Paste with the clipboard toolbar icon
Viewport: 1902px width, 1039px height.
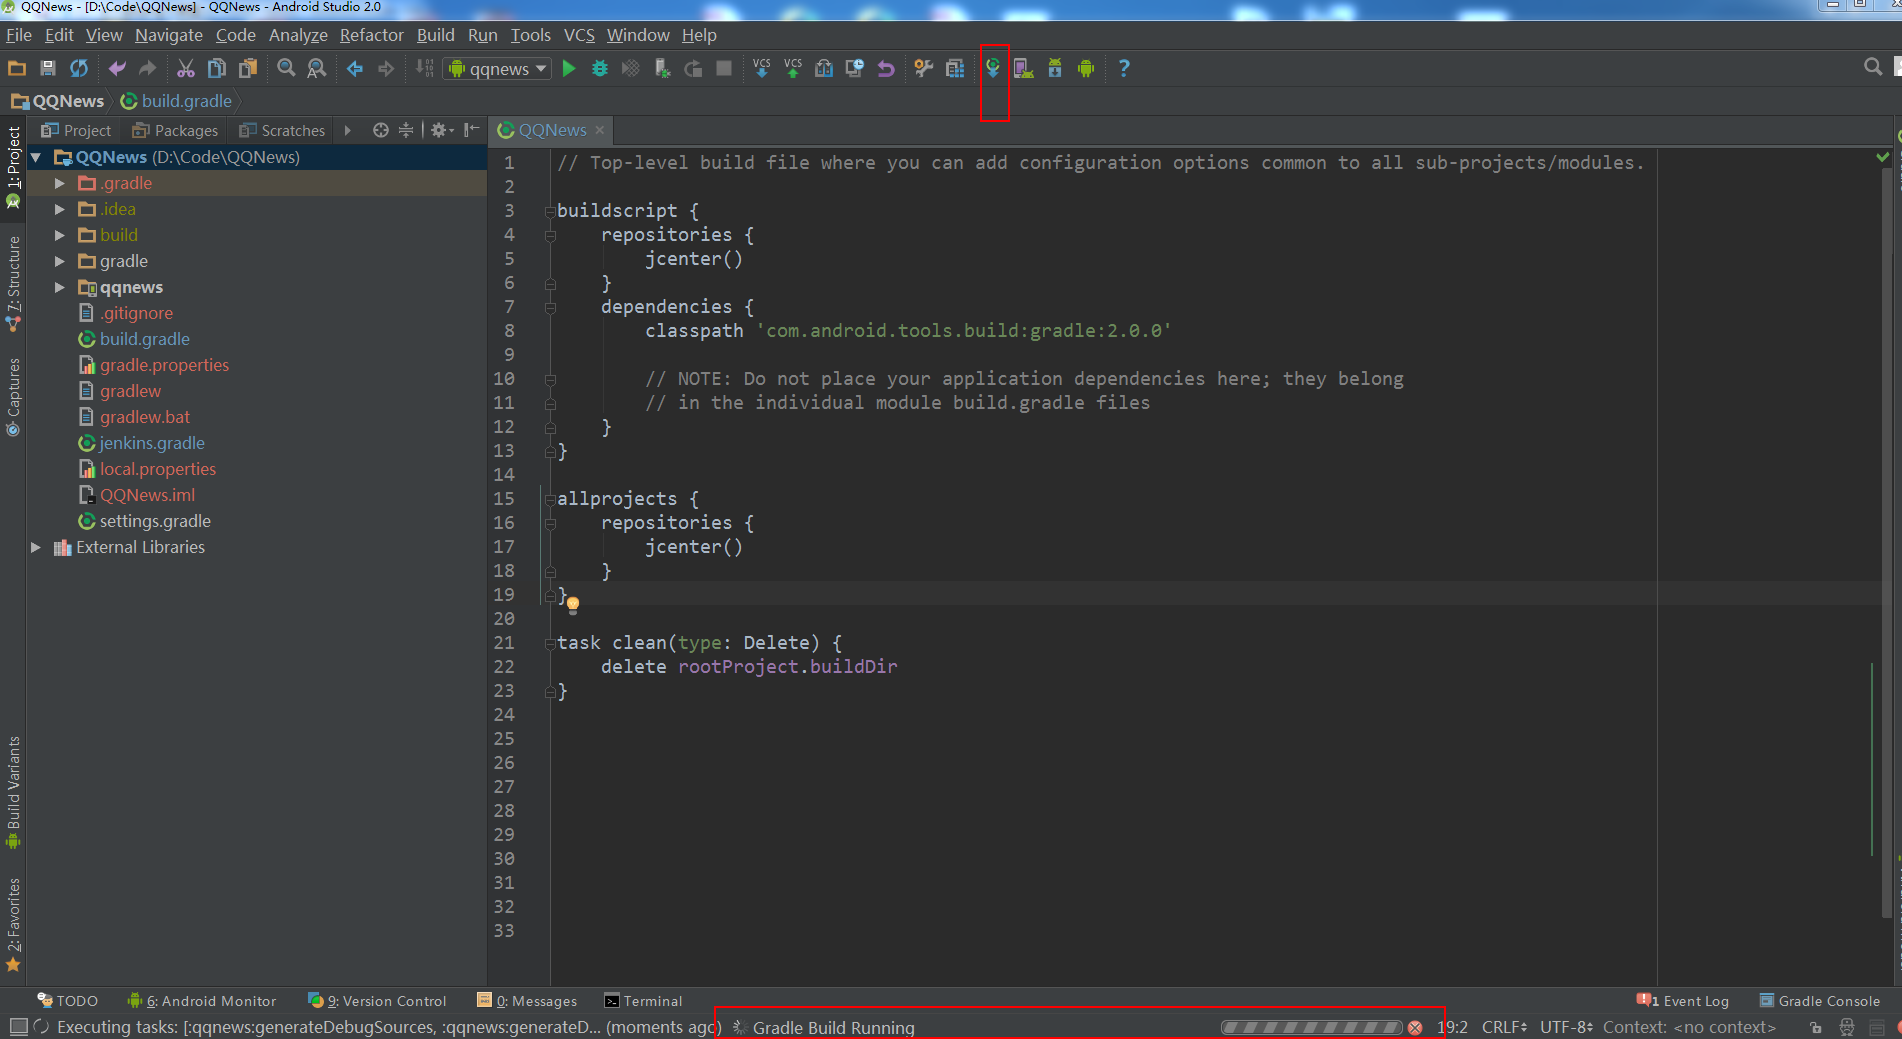(248, 68)
